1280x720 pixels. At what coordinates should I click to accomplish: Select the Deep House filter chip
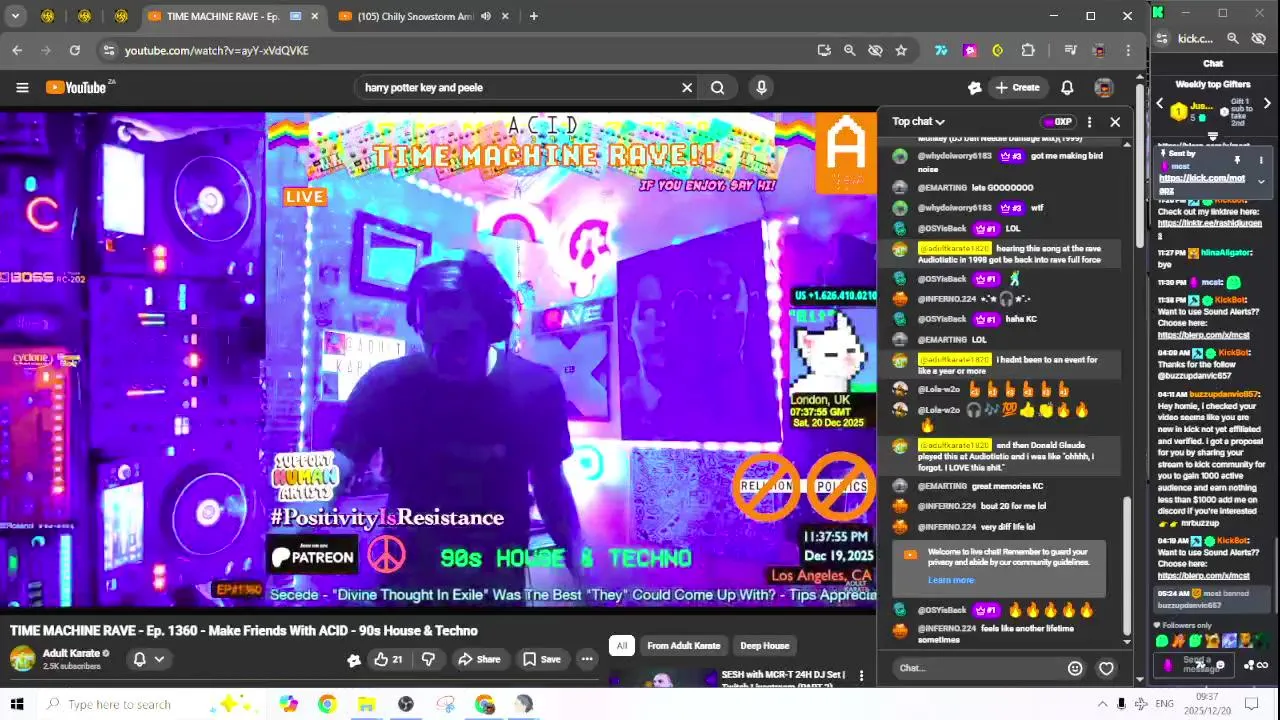click(764, 646)
